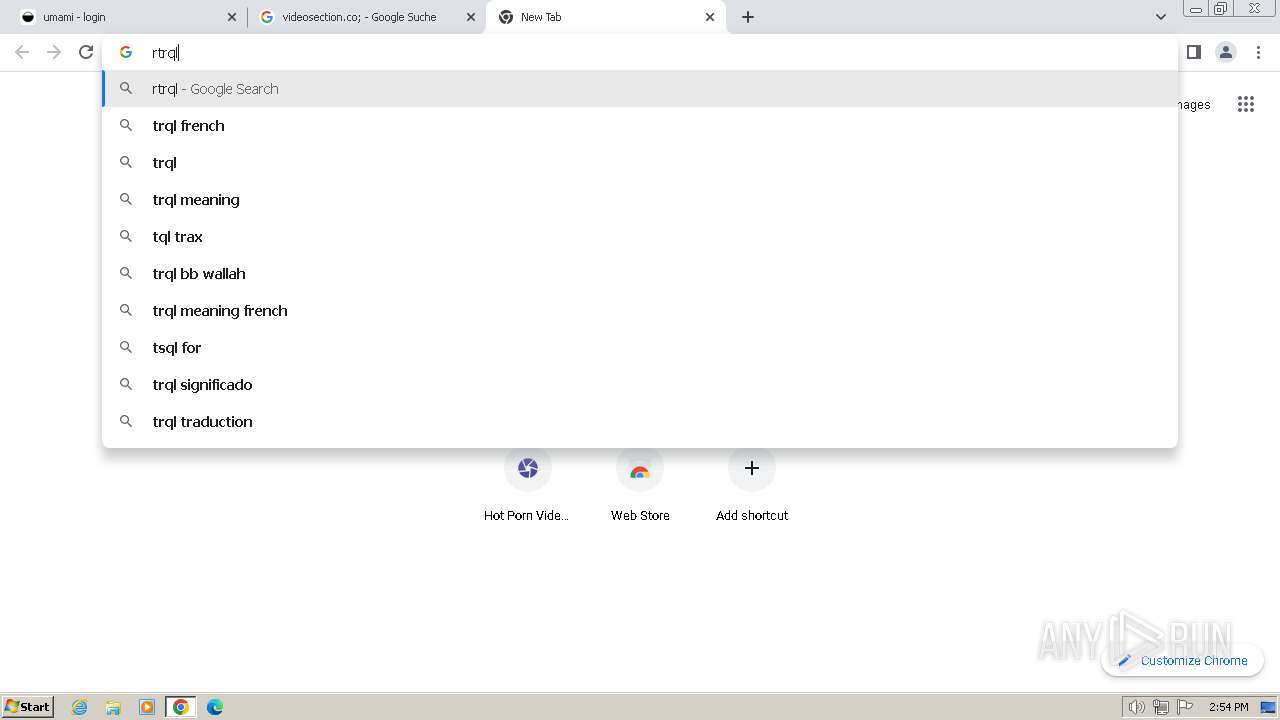The width and height of the screenshot is (1280, 720).
Task: Click Customize Chrome button
Action: click(x=1182, y=660)
